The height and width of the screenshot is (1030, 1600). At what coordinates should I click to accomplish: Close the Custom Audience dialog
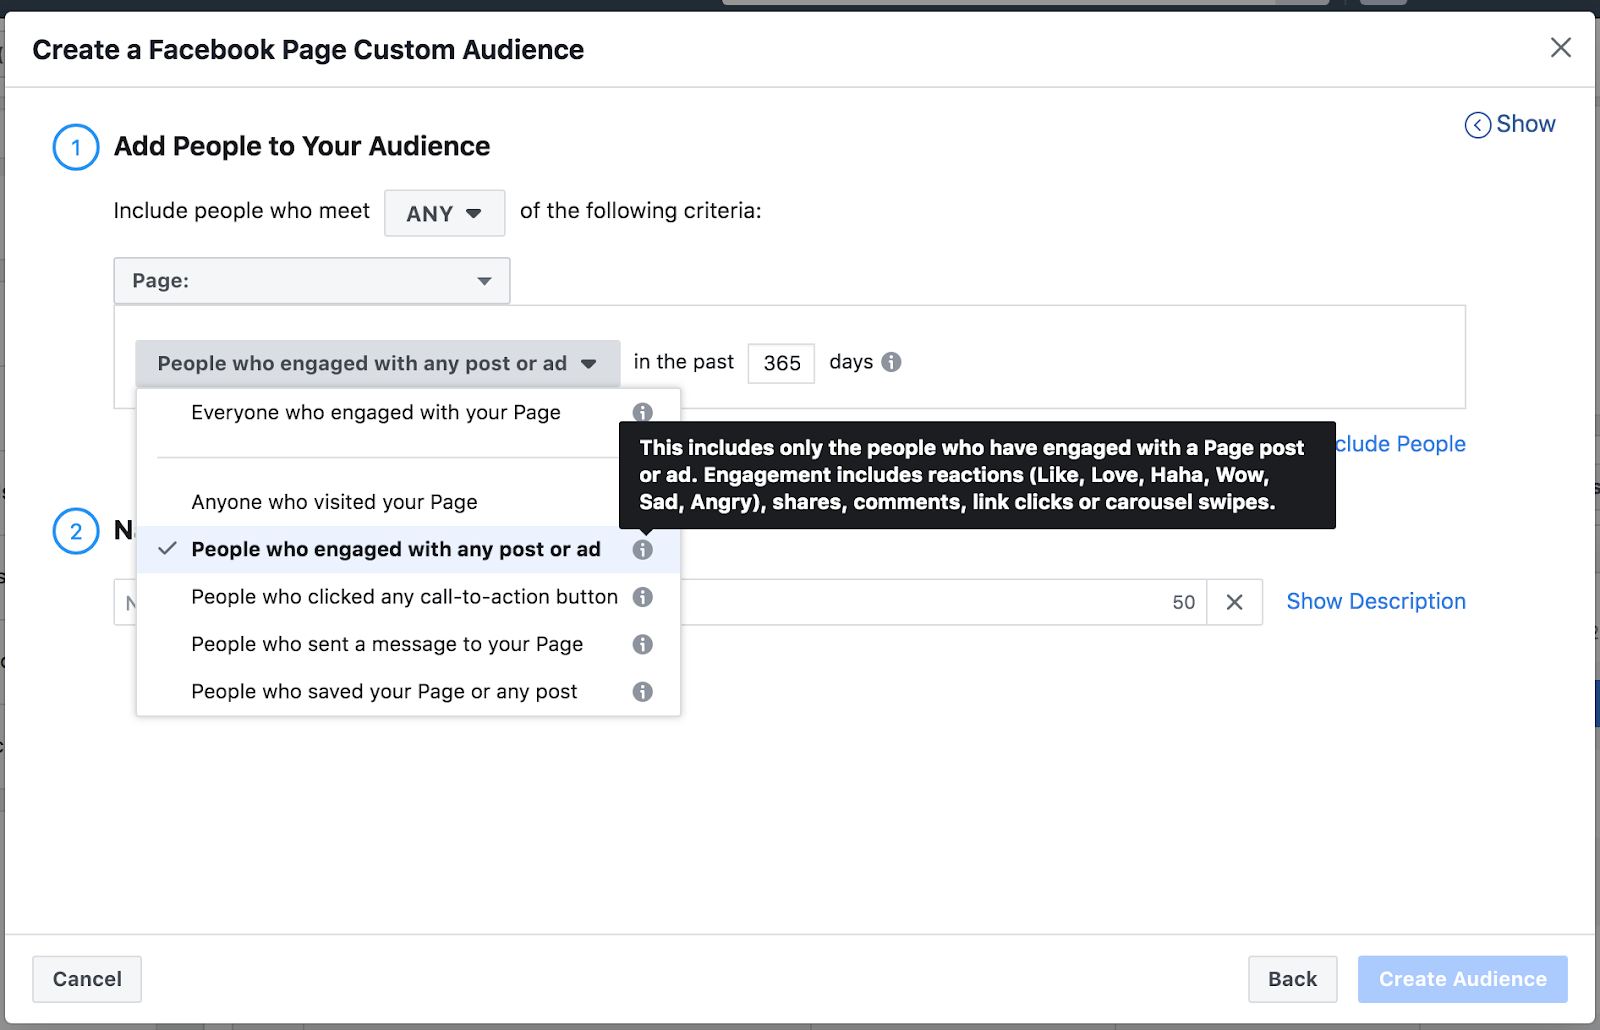1560,48
